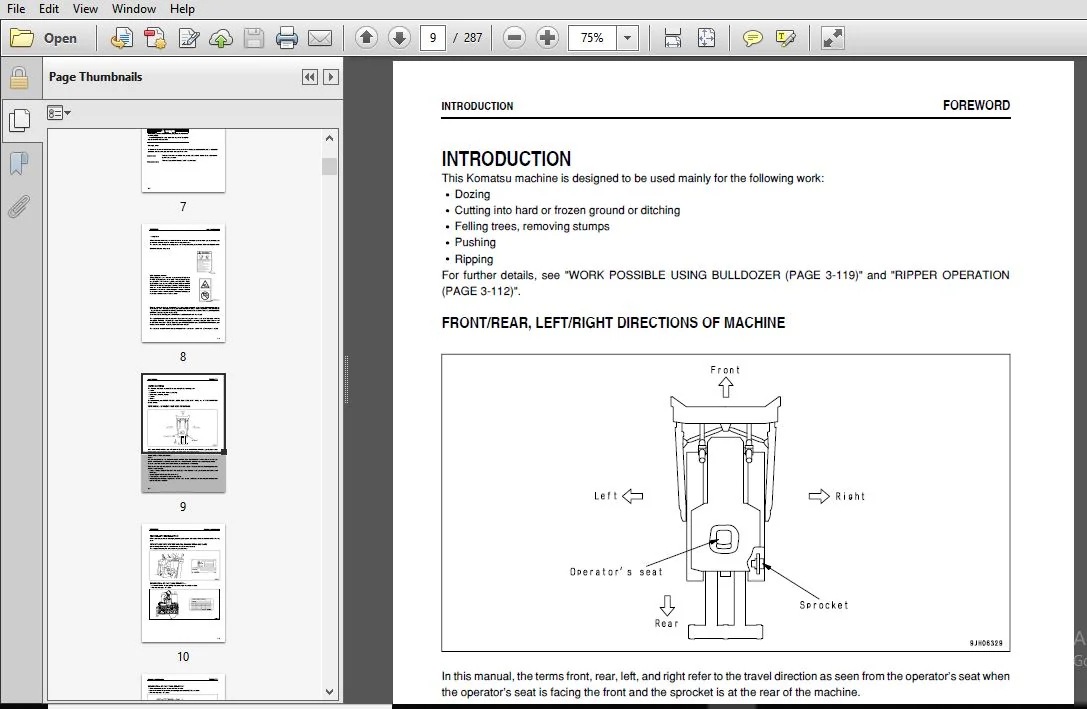1087x709 pixels.
Task: Open the File menu
Action: tap(15, 8)
